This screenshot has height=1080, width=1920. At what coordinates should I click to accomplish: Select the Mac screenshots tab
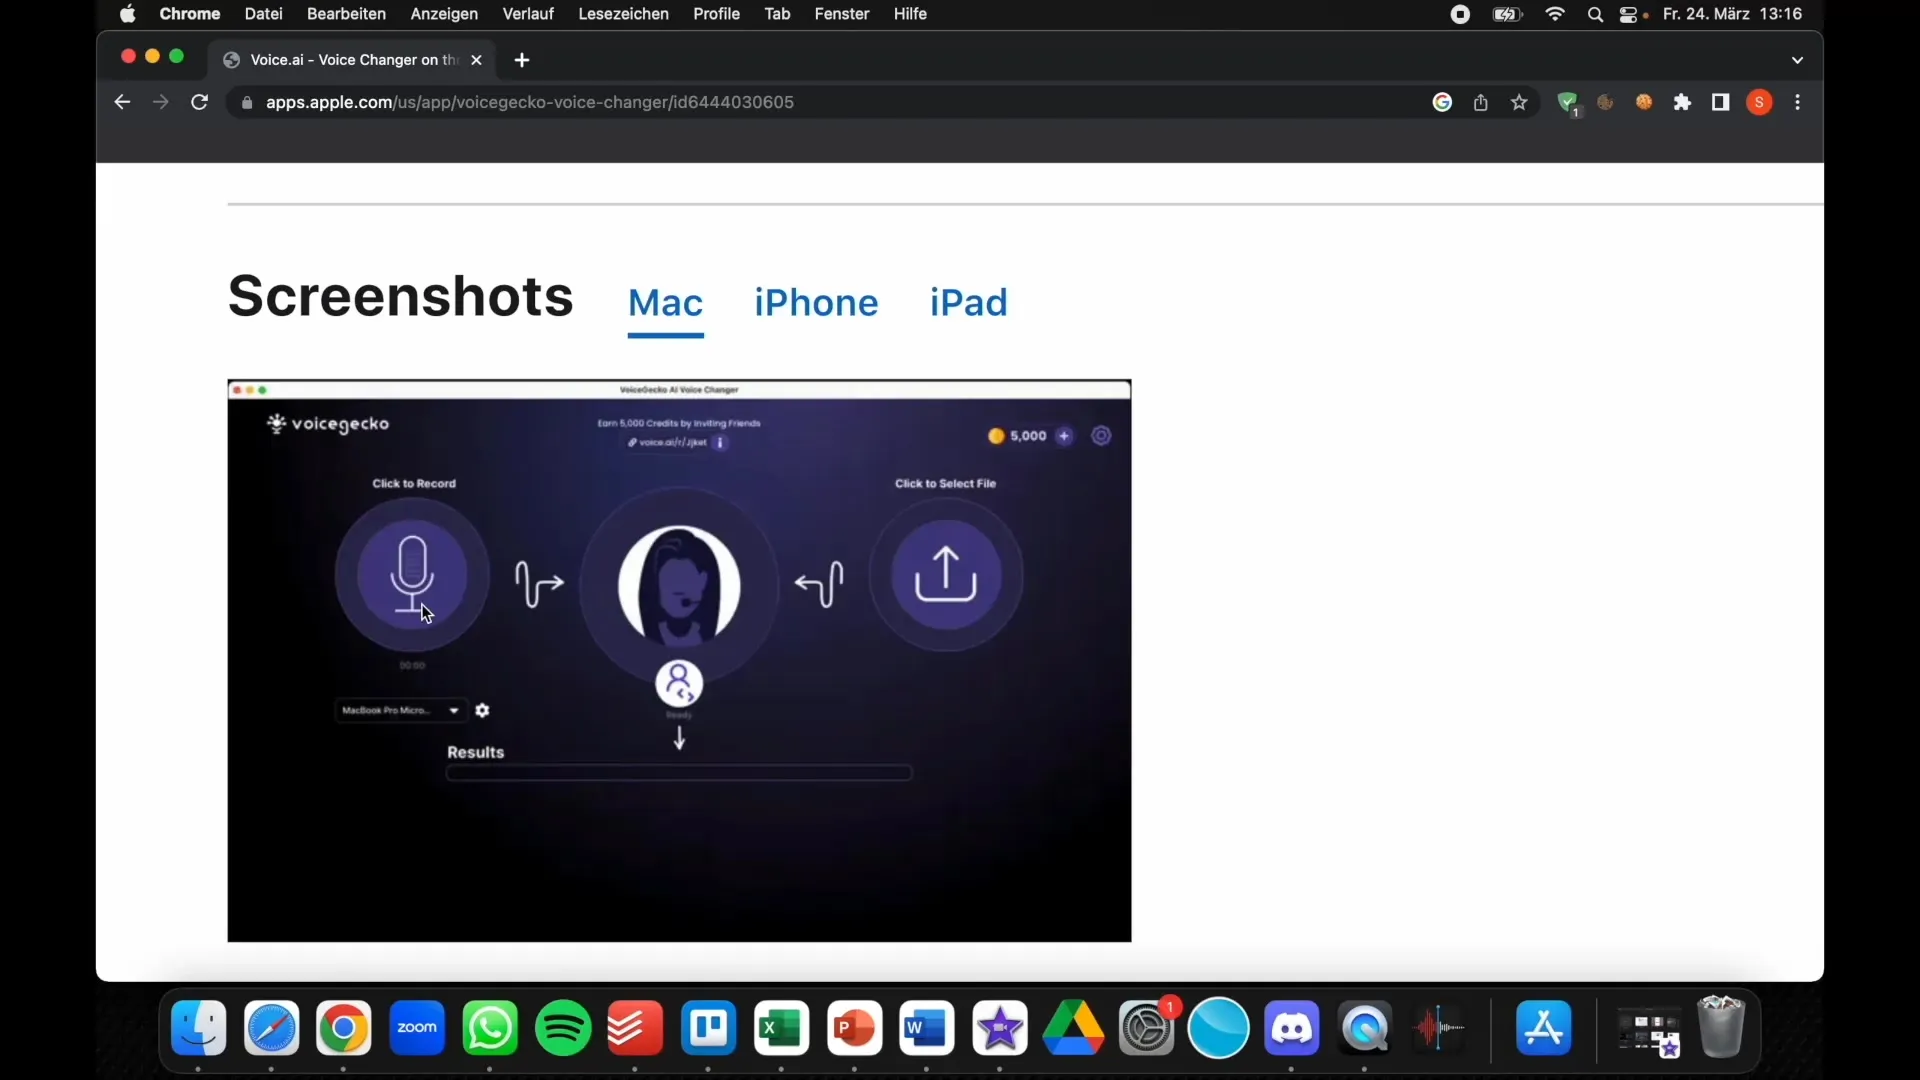coord(665,302)
